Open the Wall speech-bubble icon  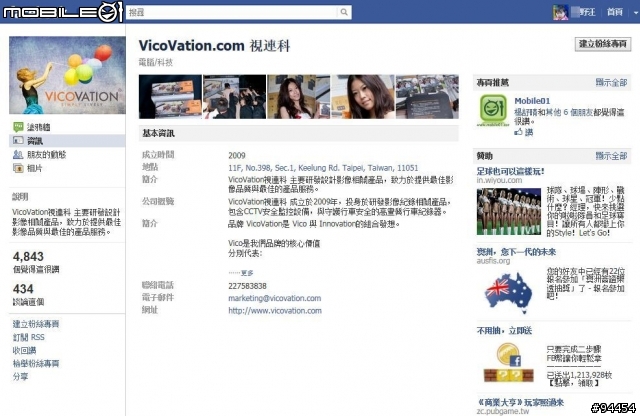[x=18, y=127]
